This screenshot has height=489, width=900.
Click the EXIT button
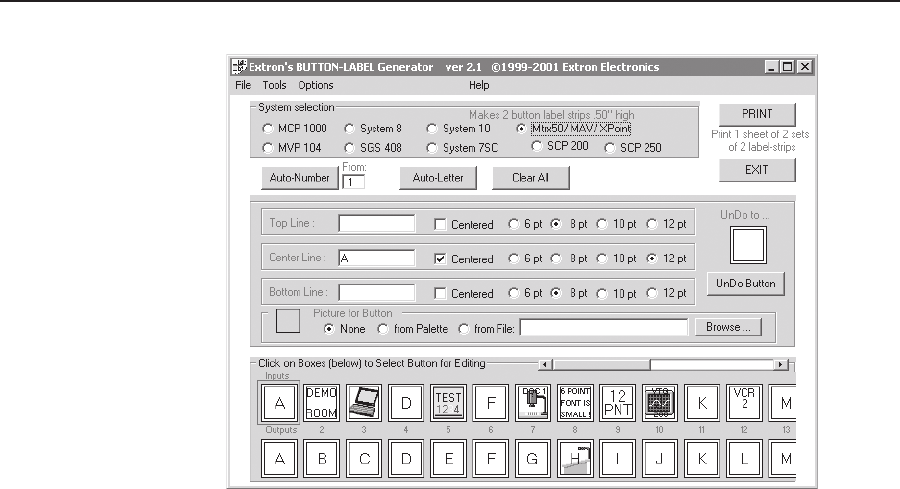click(757, 170)
